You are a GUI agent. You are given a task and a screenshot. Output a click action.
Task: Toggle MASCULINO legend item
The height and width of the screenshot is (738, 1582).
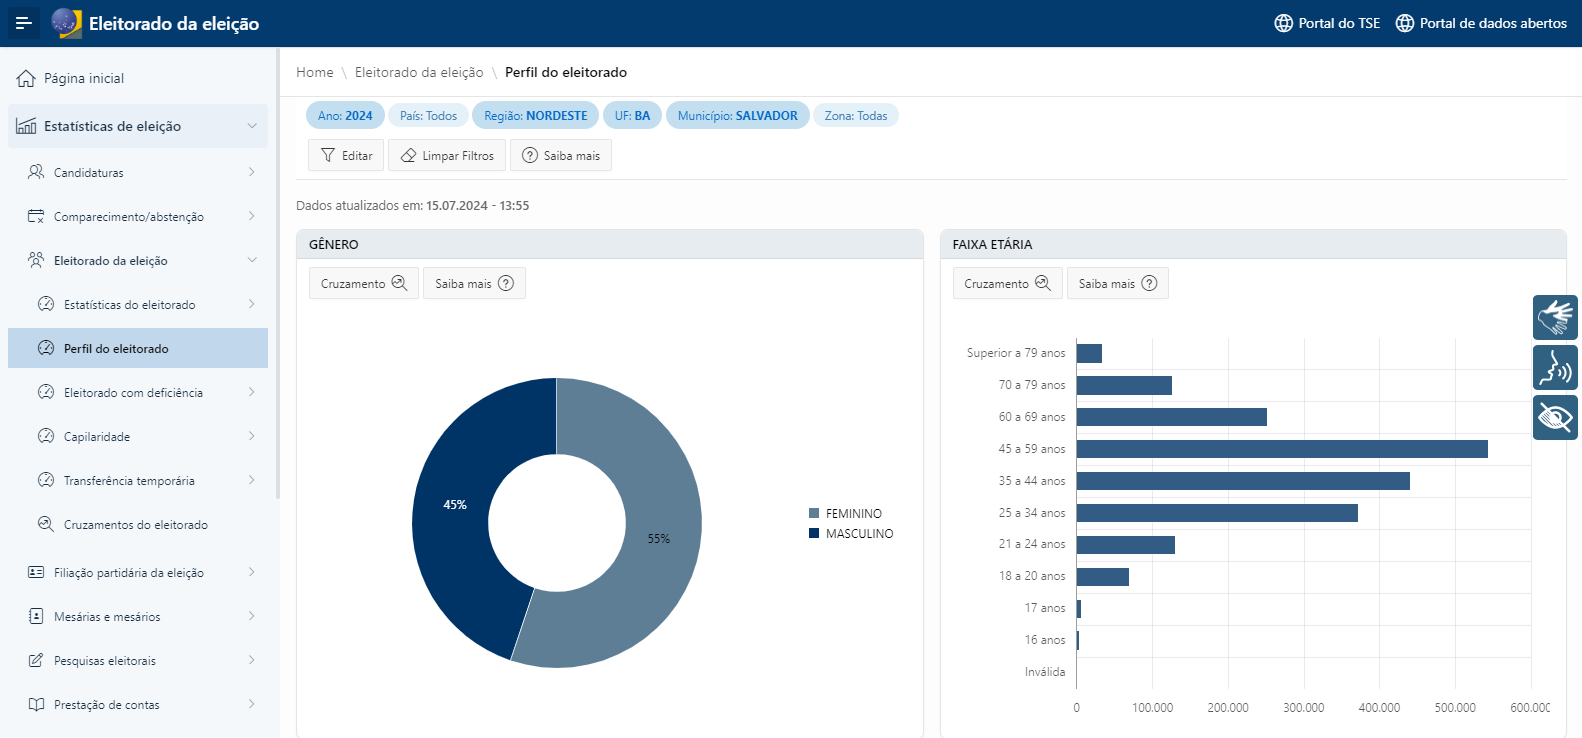[x=851, y=533]
